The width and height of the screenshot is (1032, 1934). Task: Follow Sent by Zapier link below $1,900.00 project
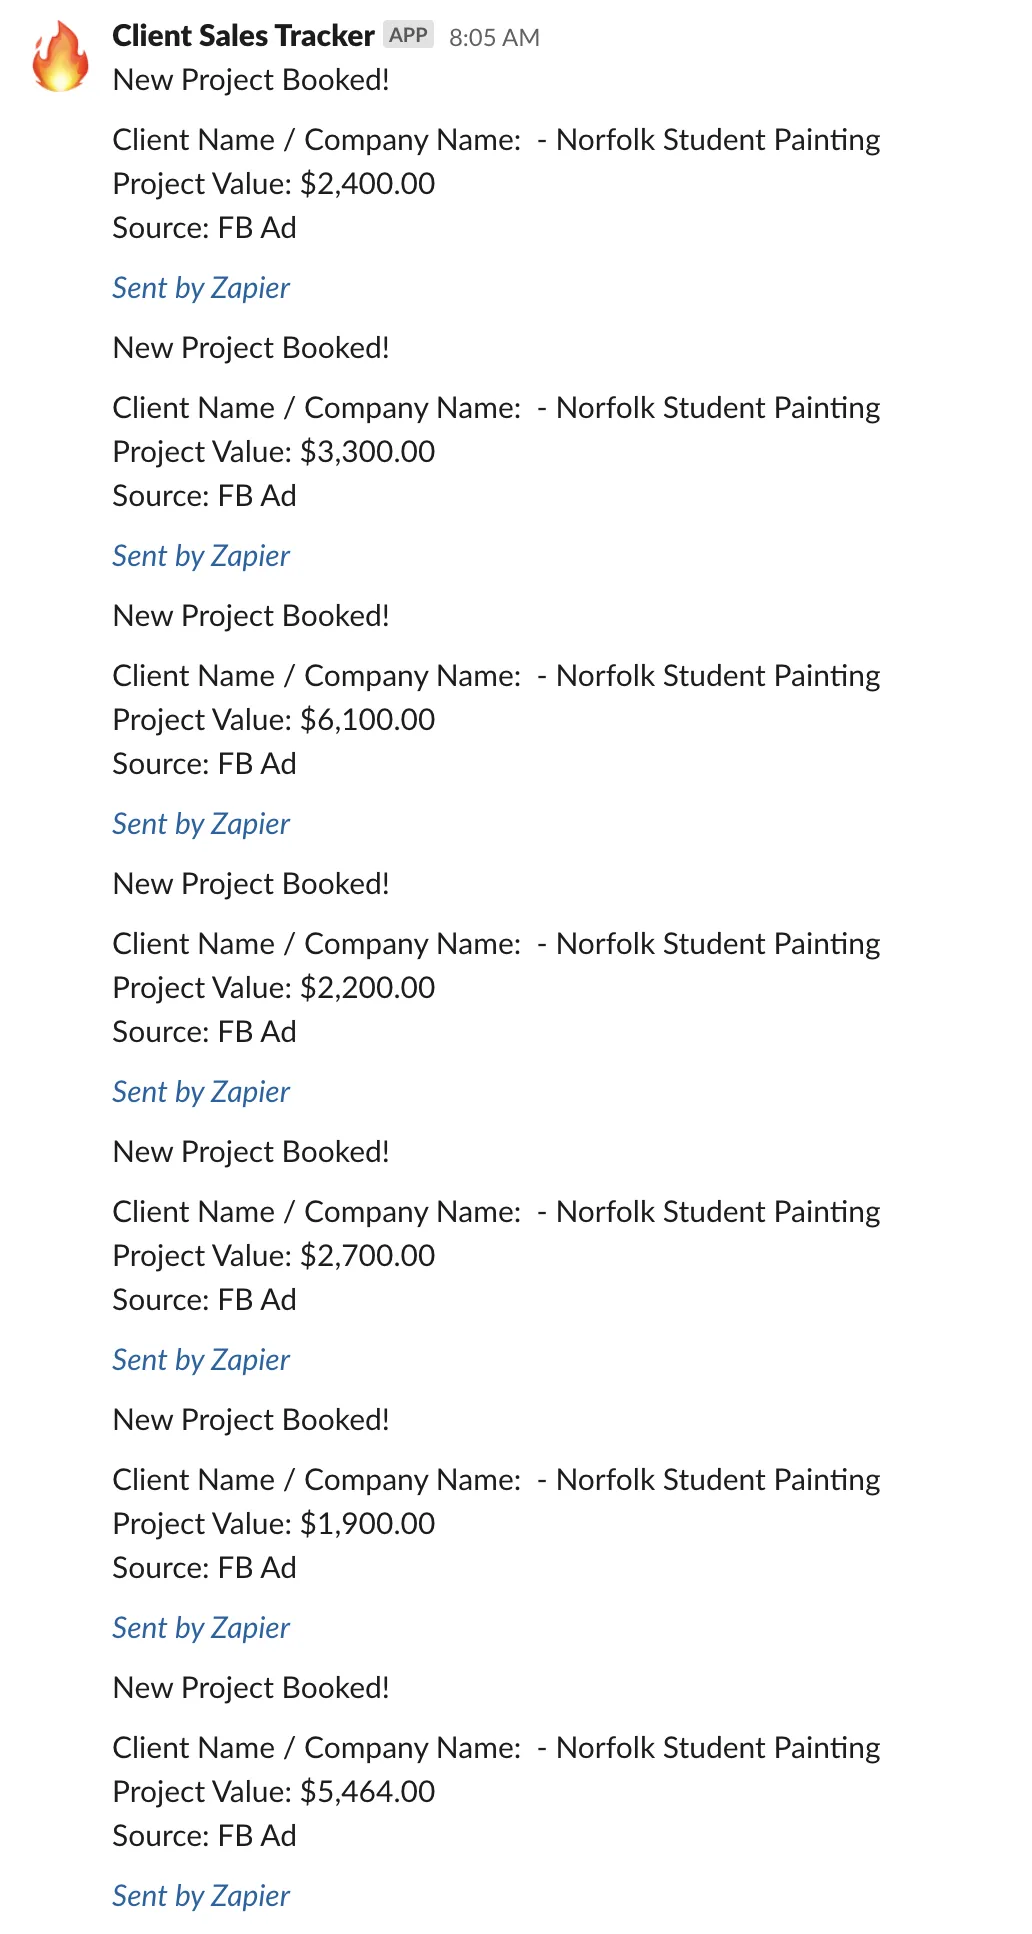[201, 1628]
